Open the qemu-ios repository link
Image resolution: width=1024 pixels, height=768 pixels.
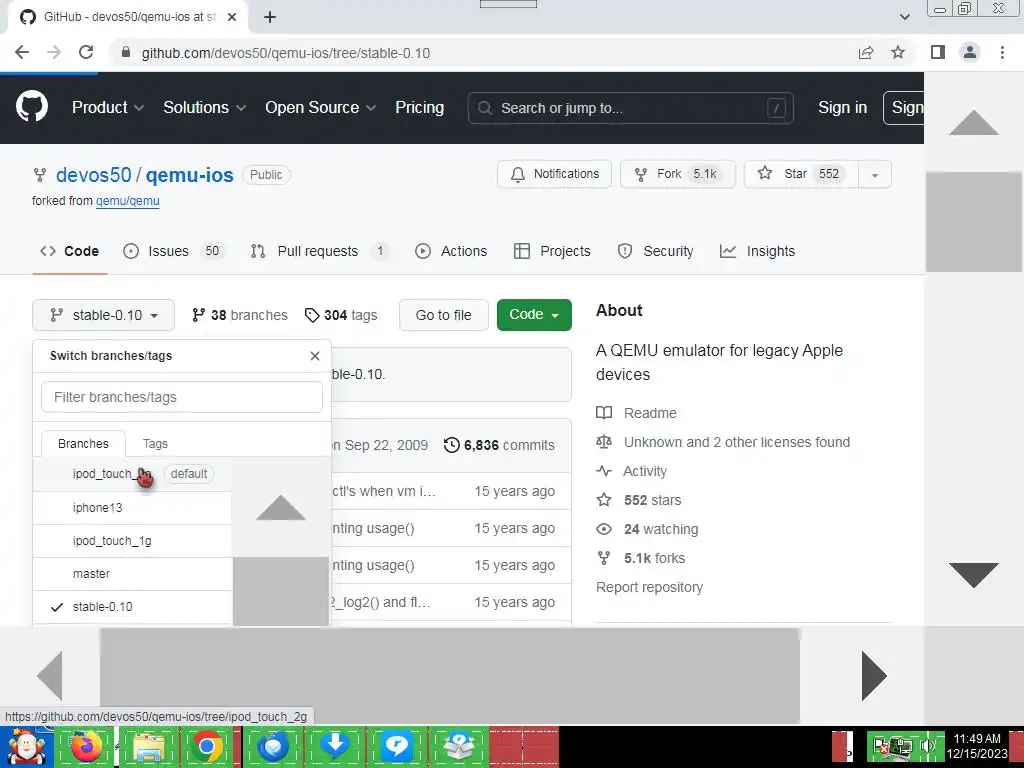(x=189, y=175)
